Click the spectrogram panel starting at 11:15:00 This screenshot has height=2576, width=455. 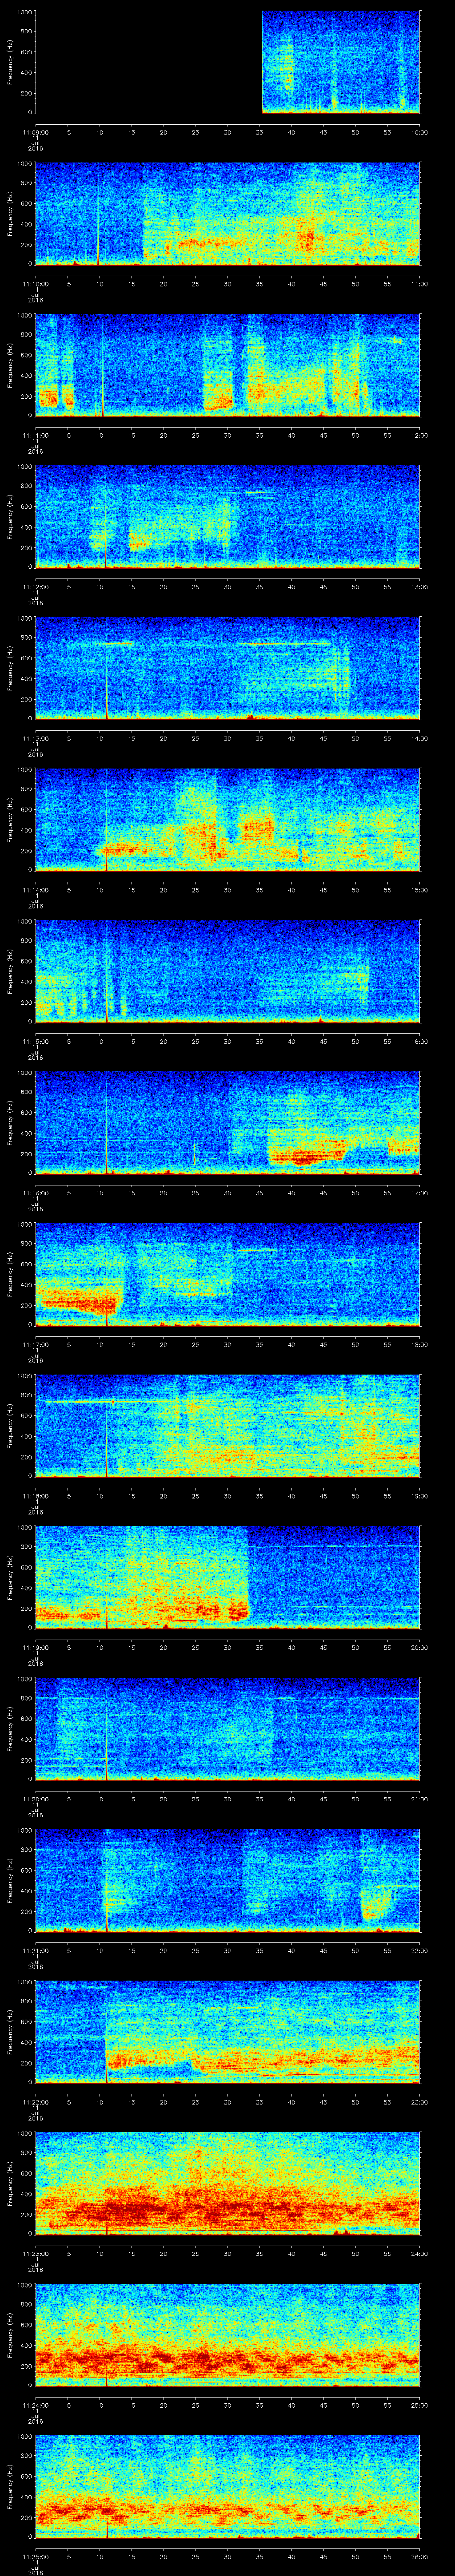(x=227, y=971)
